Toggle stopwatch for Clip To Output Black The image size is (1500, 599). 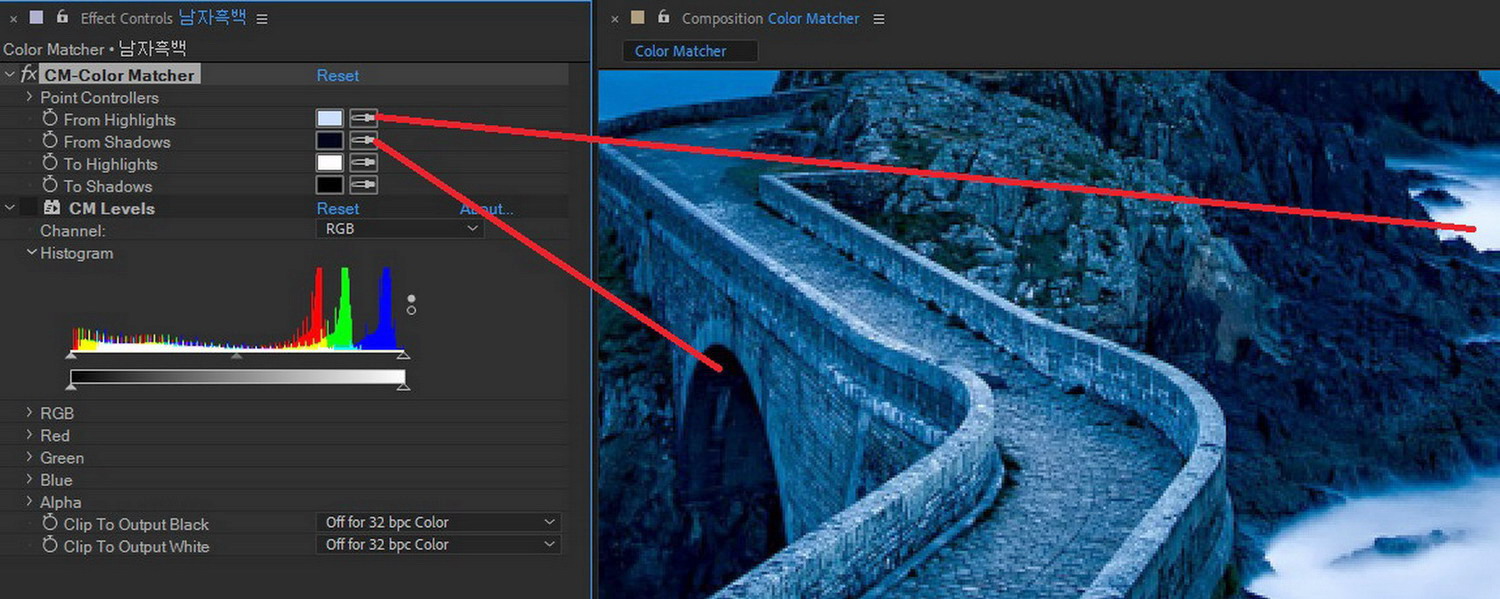[x=50, y=523]
